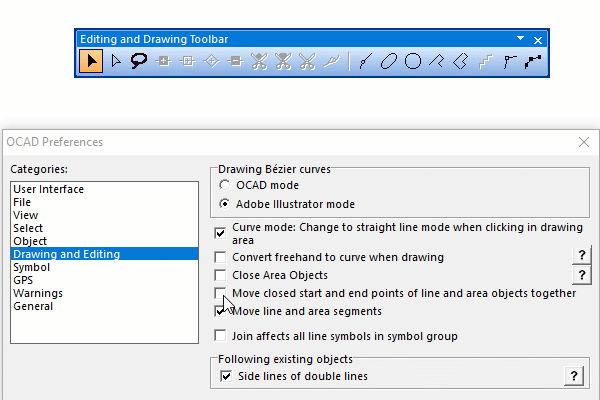
Task: Select the rectangular area drawing mode icon
Action: pos(461,61)
